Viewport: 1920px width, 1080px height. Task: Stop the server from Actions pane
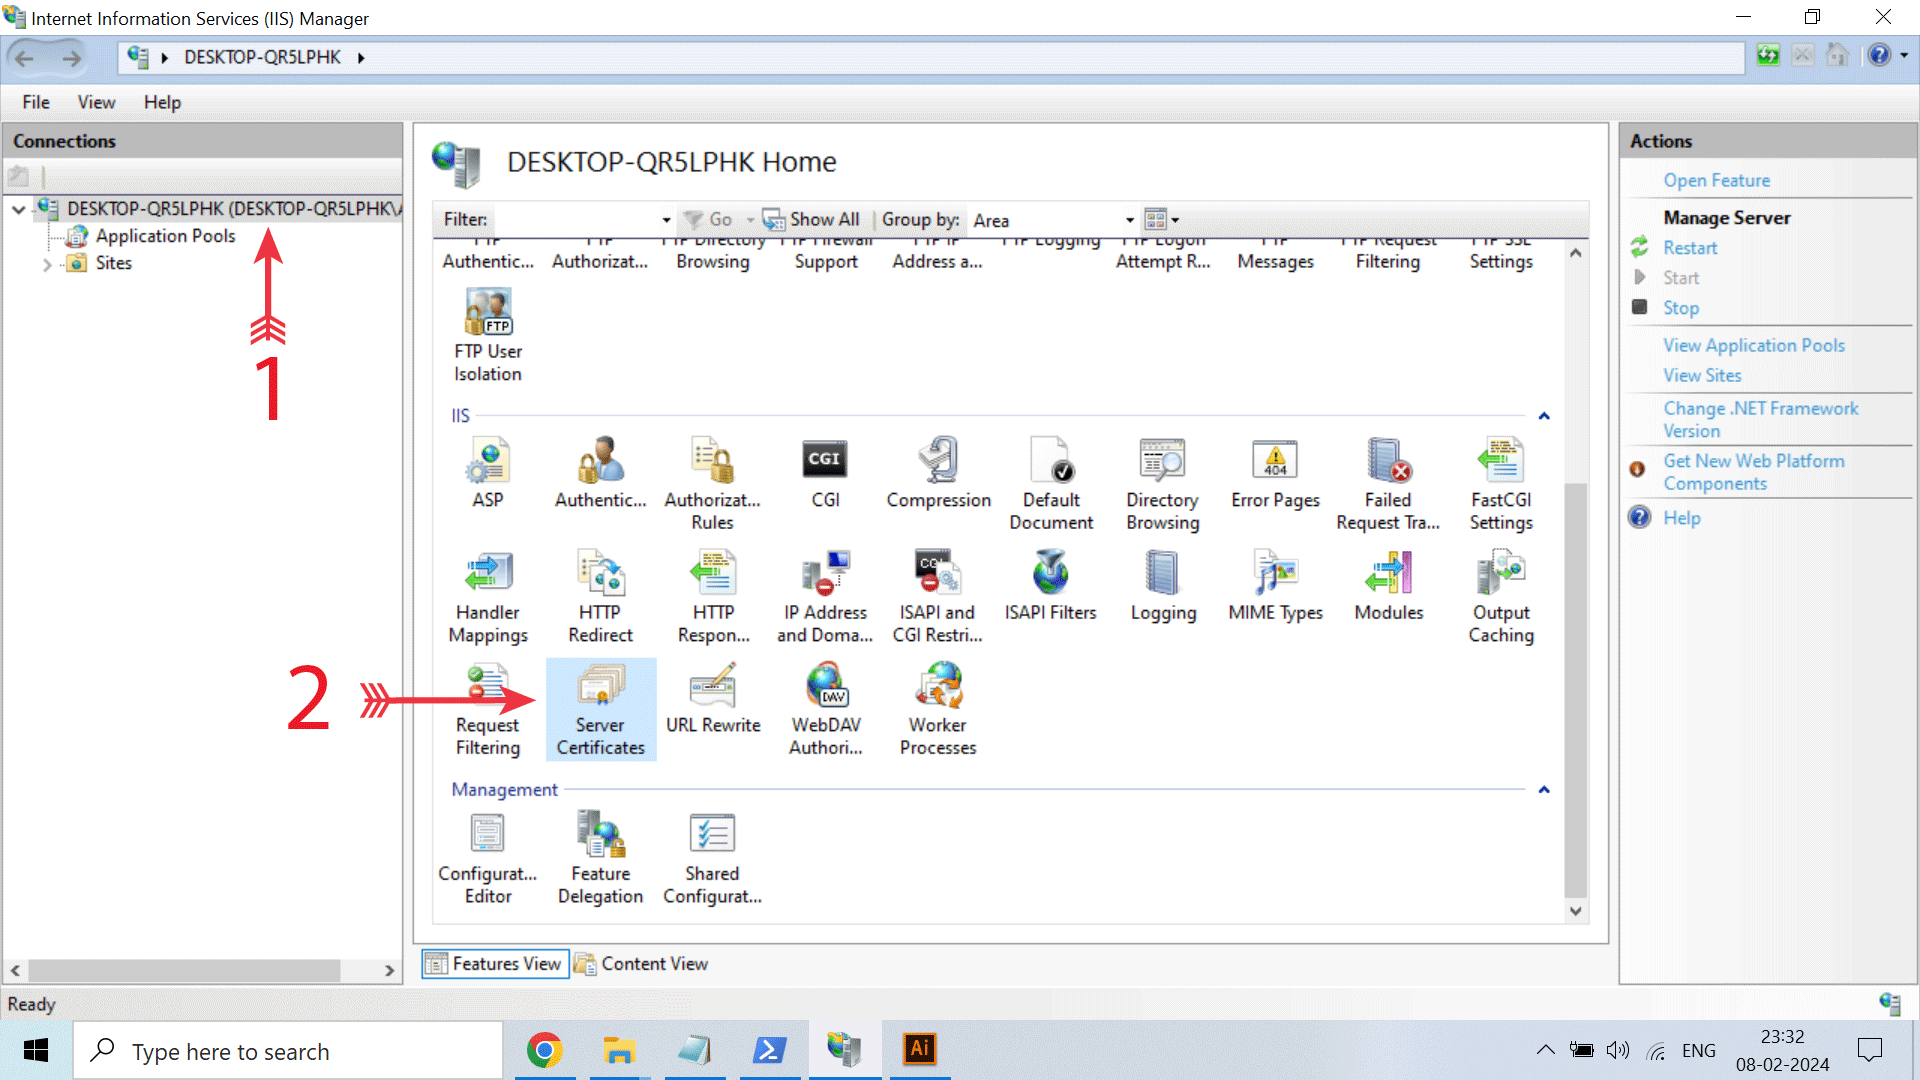(1681, 308)
